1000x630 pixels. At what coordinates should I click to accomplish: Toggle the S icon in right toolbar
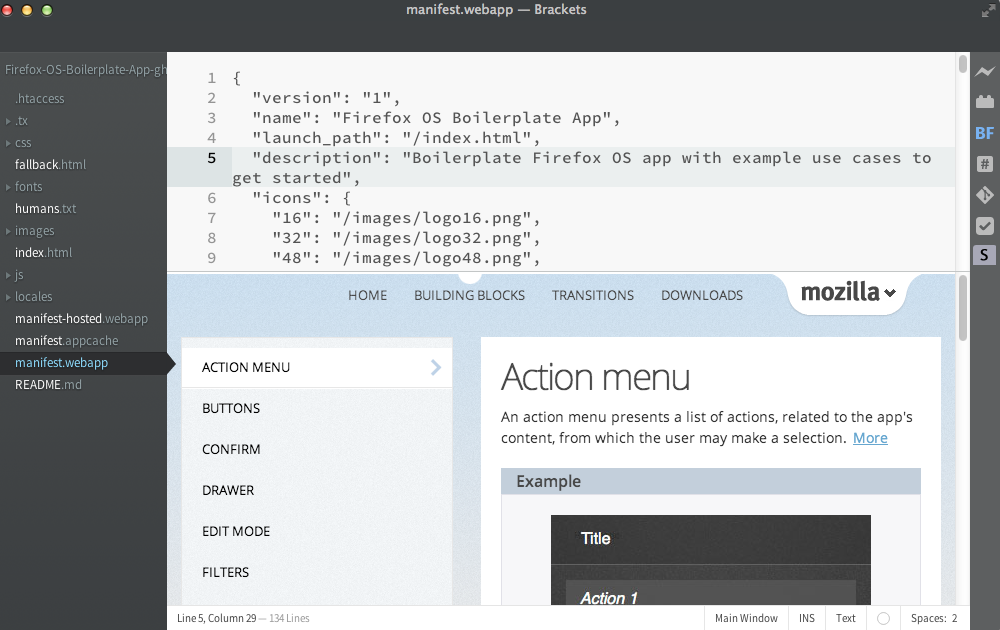click(984, 255)
